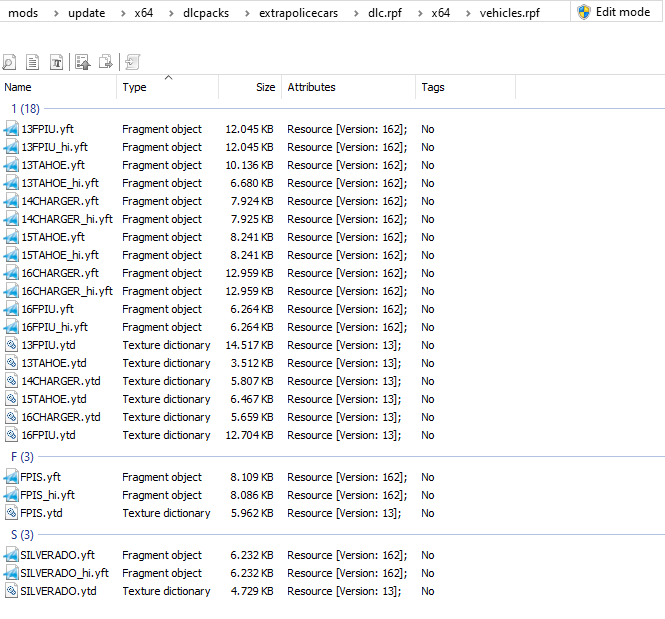Expand the chevron after extrapolicecars in breadcrumb

point(356,14)
